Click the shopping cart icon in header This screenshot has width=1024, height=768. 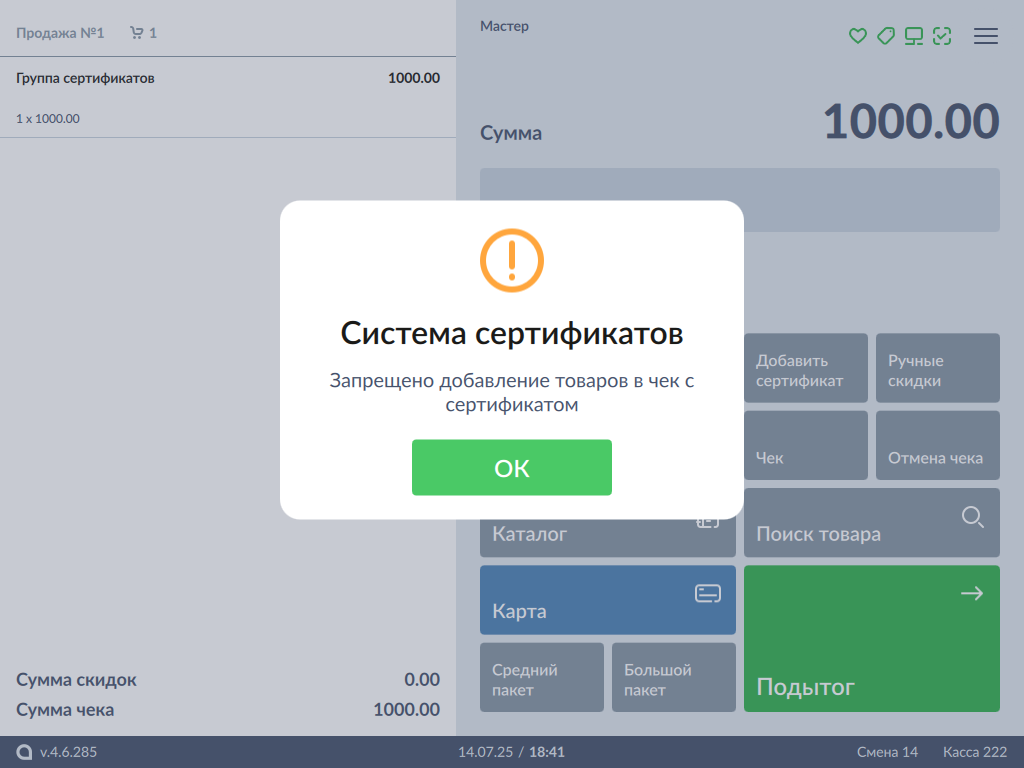click(137, 33)
